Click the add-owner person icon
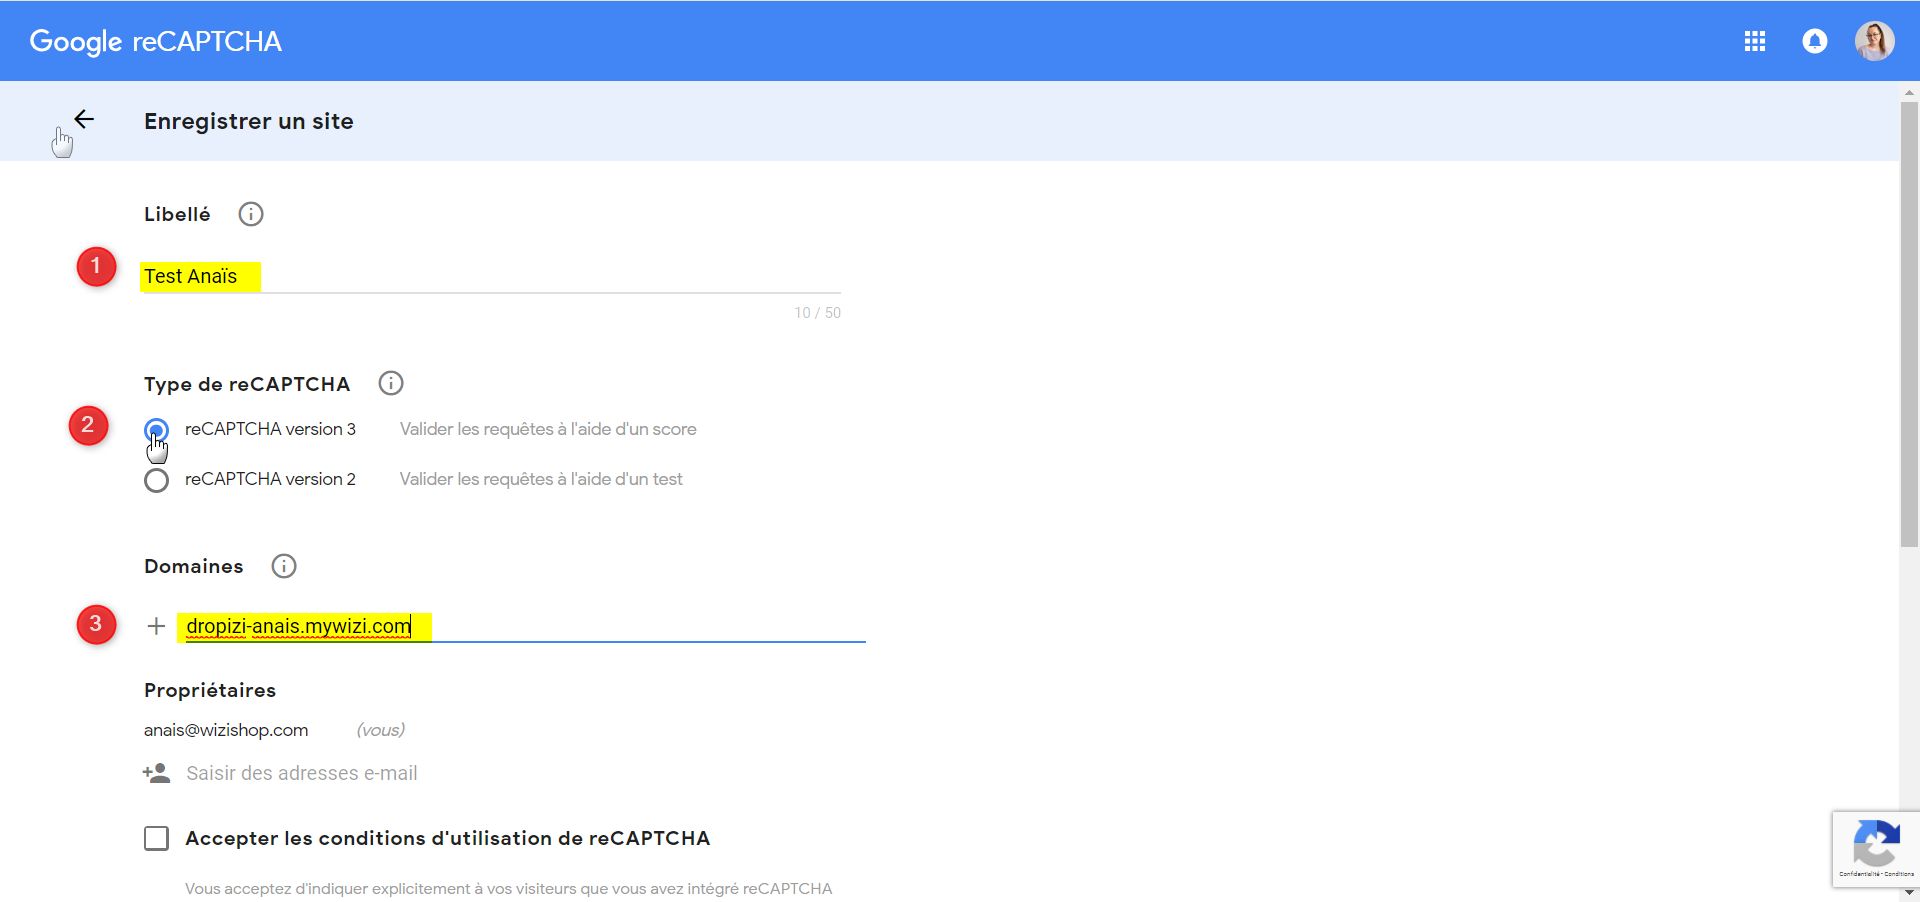The height and width of the screenshot is (902, 1920). pos(156,773)
